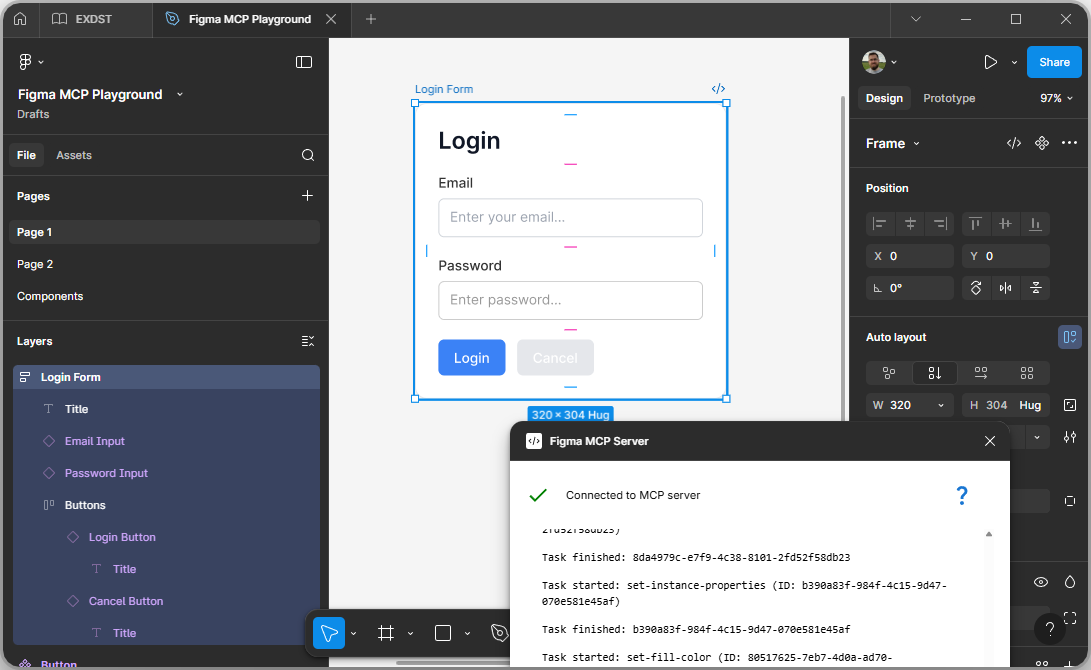Image resolution: width=1091 pixels, height=670 pixels.
Task: Disable Auto layout with its toggle
Action: click(1070, 337)
